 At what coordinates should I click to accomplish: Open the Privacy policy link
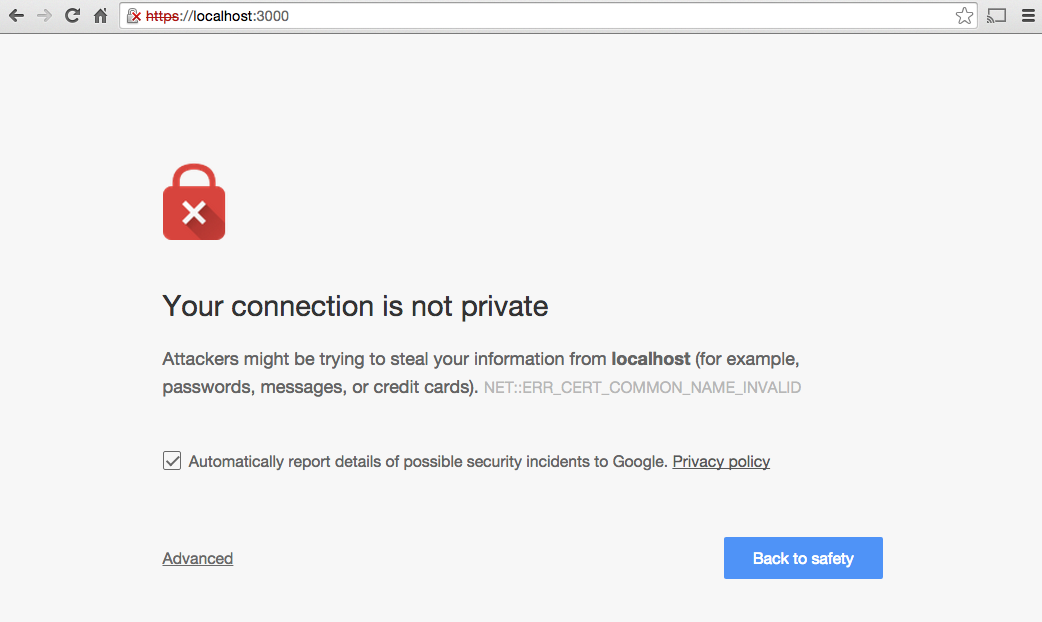click(721, 461)
